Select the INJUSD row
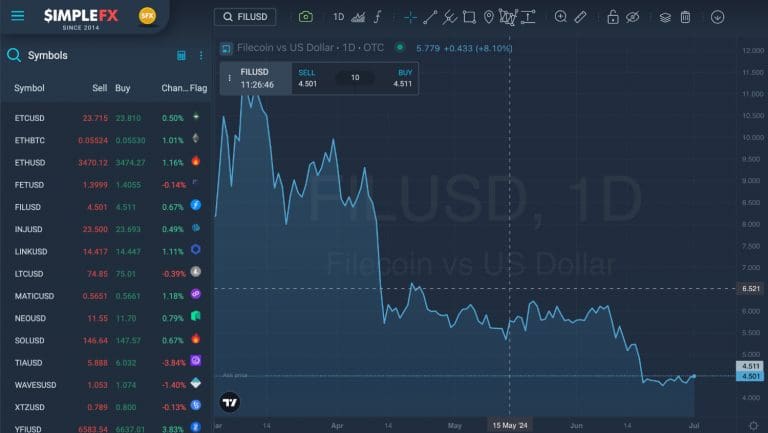Image resolution: width=768 pixels, height=433 pixels. (106, 229)
